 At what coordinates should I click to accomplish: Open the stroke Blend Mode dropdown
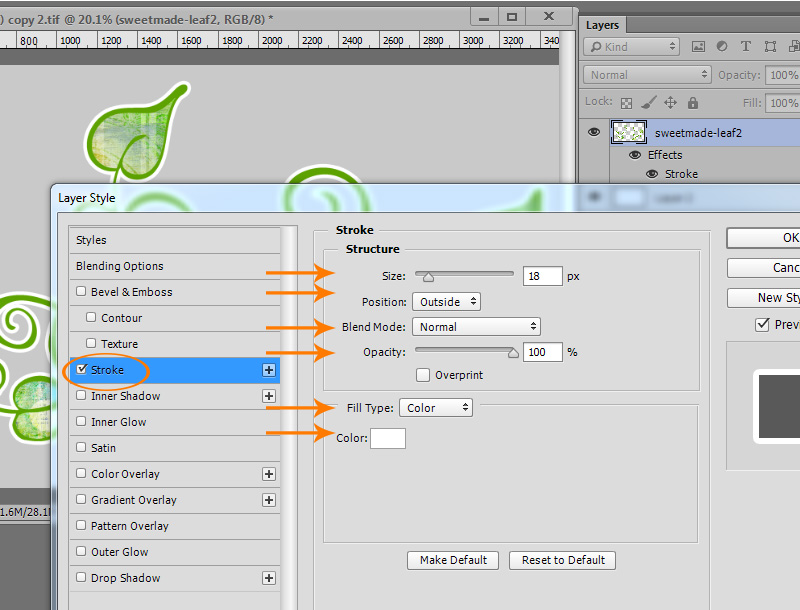pyautogui.click(x=476, y=326)
